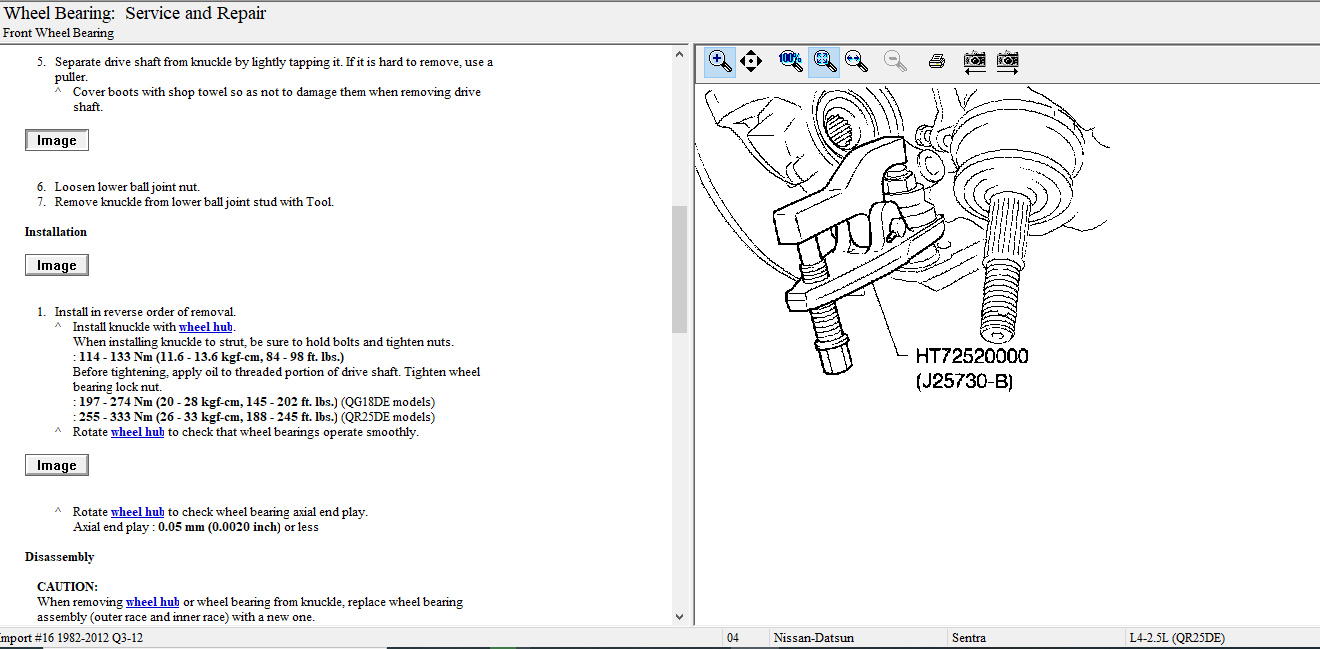Click the greyed zoom out magnifier
The width and height of the screenshot is (1320, 649).
896,61
